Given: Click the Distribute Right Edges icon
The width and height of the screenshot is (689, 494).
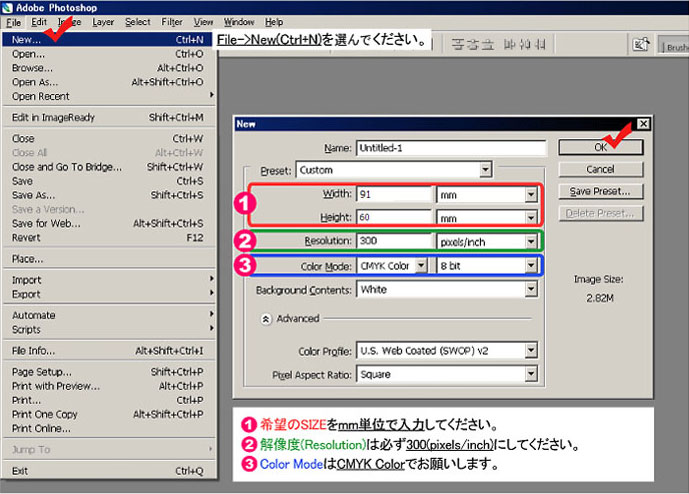Looking at the screenshot, I should click(x=540, y=44).
